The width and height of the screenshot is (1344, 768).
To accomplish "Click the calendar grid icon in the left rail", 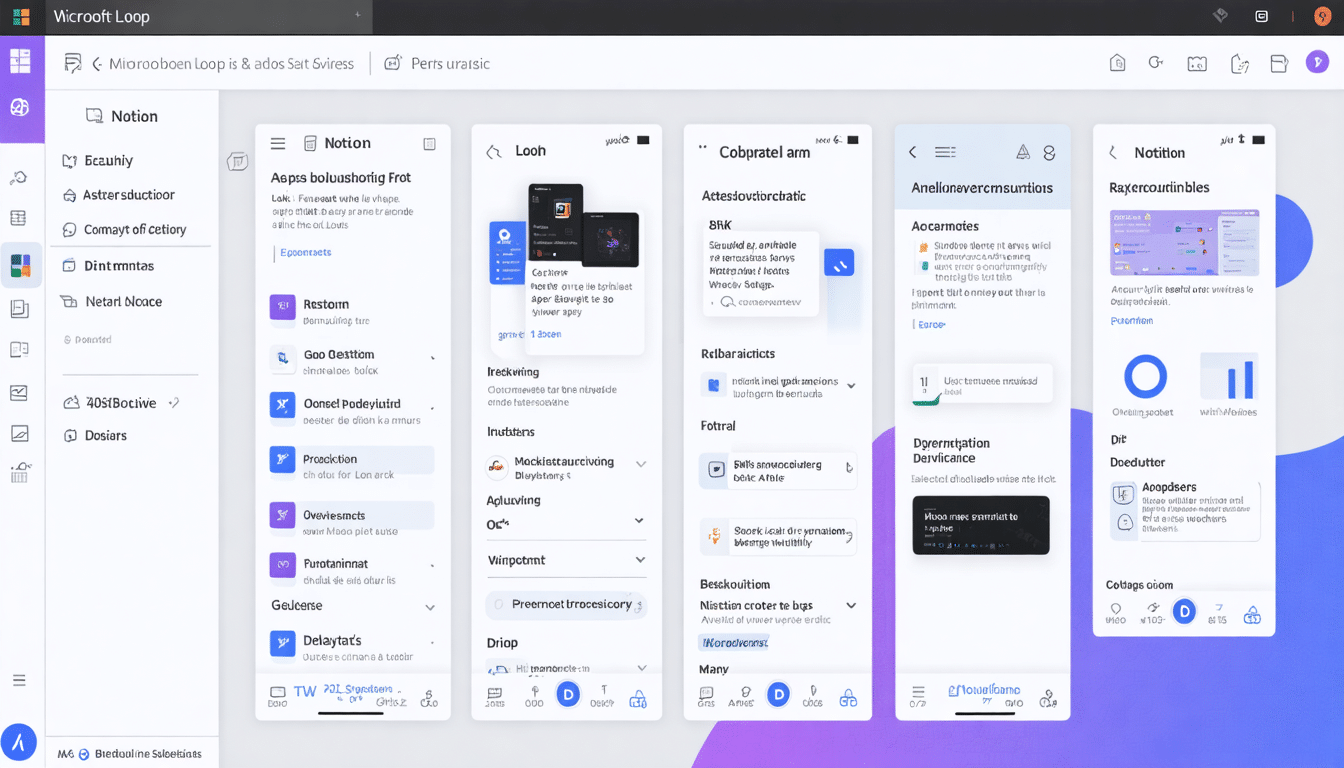I will (20, 473).
